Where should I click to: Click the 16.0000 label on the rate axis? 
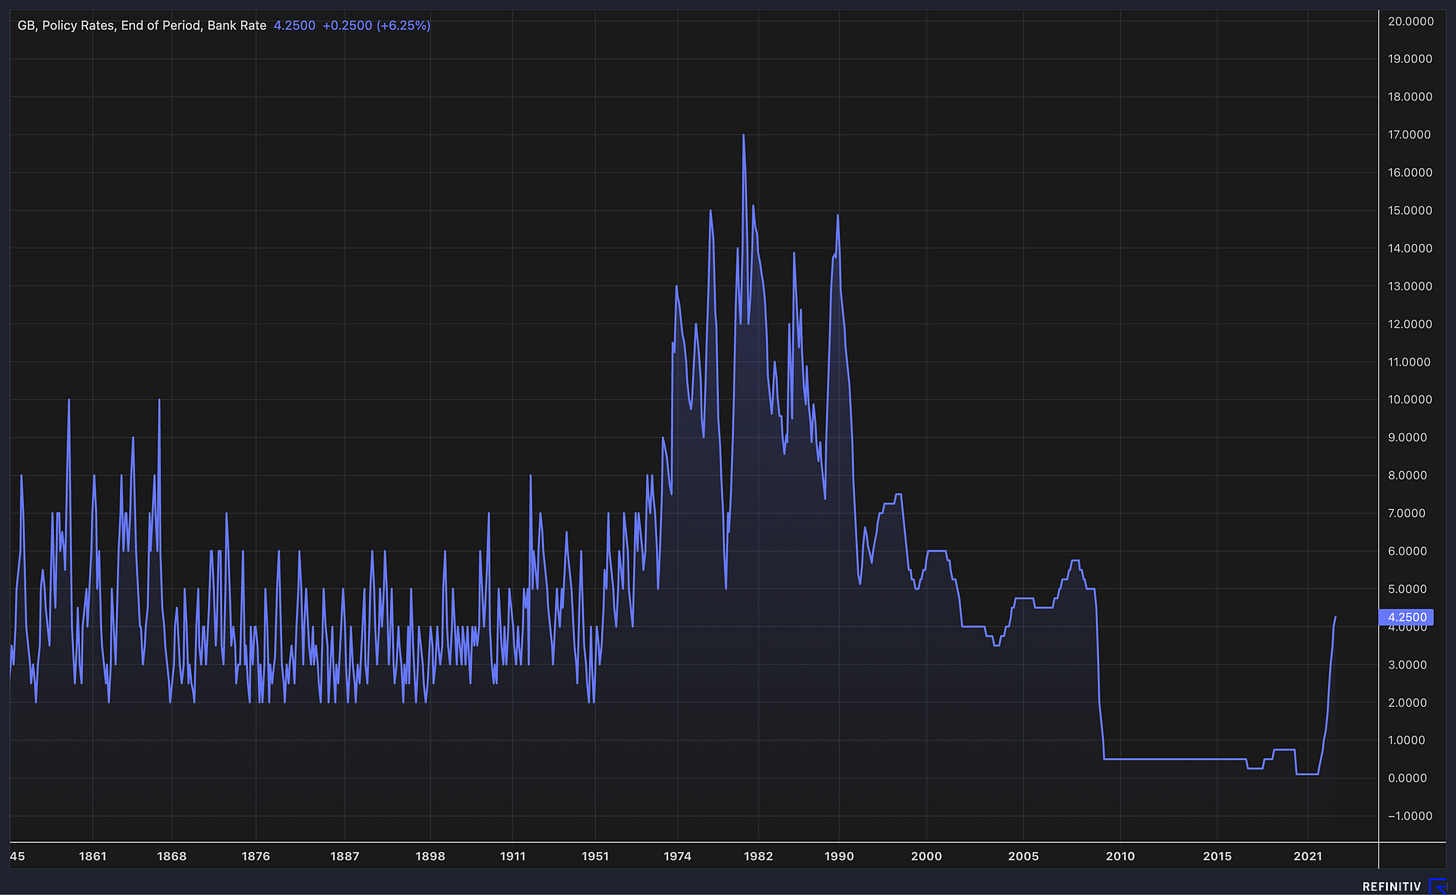1410,173
